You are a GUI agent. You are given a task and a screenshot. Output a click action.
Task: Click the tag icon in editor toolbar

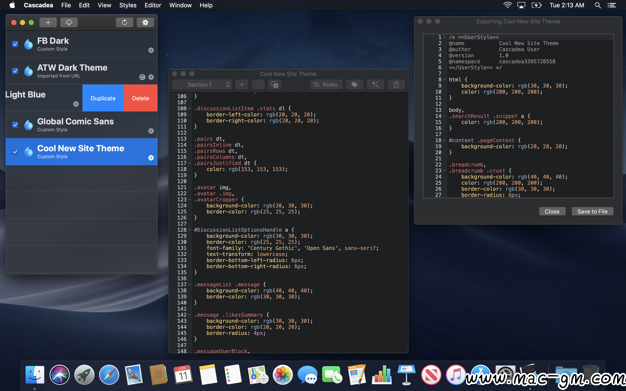tap(355, 84)
